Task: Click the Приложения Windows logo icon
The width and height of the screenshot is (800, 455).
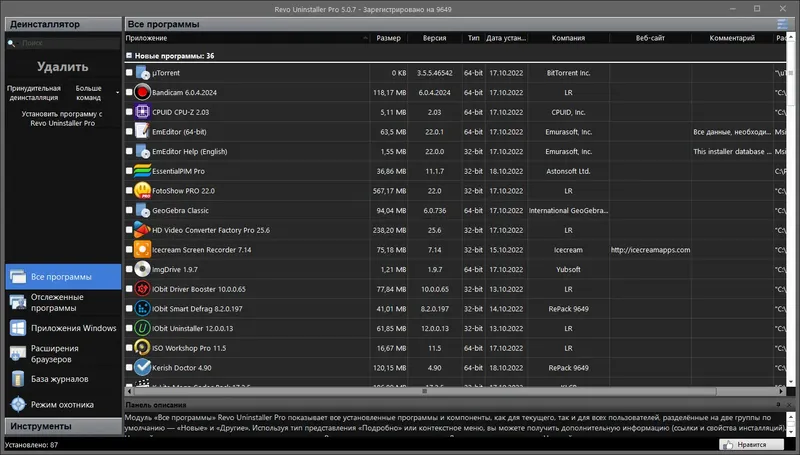Action: tap(18, 328)
